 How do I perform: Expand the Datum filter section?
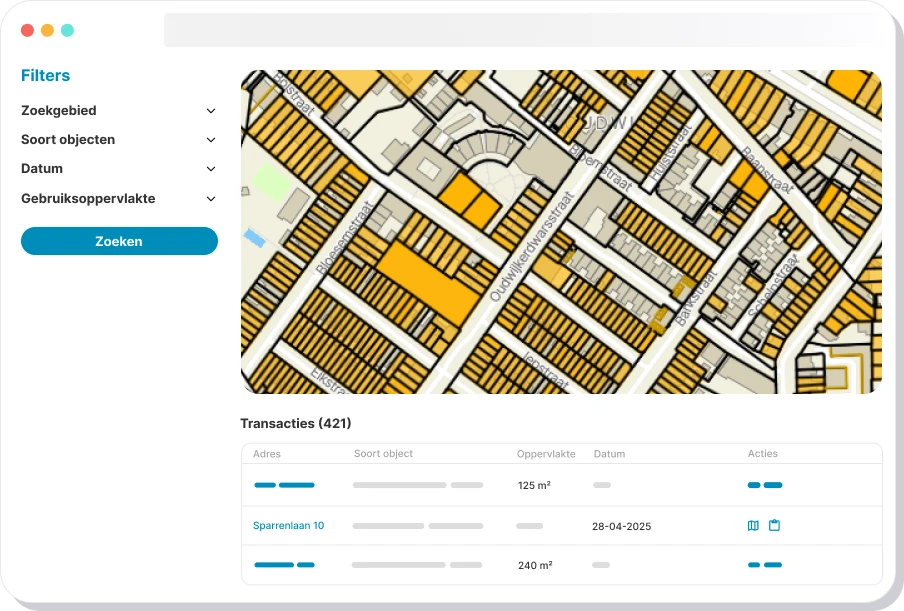pos(118,169)
